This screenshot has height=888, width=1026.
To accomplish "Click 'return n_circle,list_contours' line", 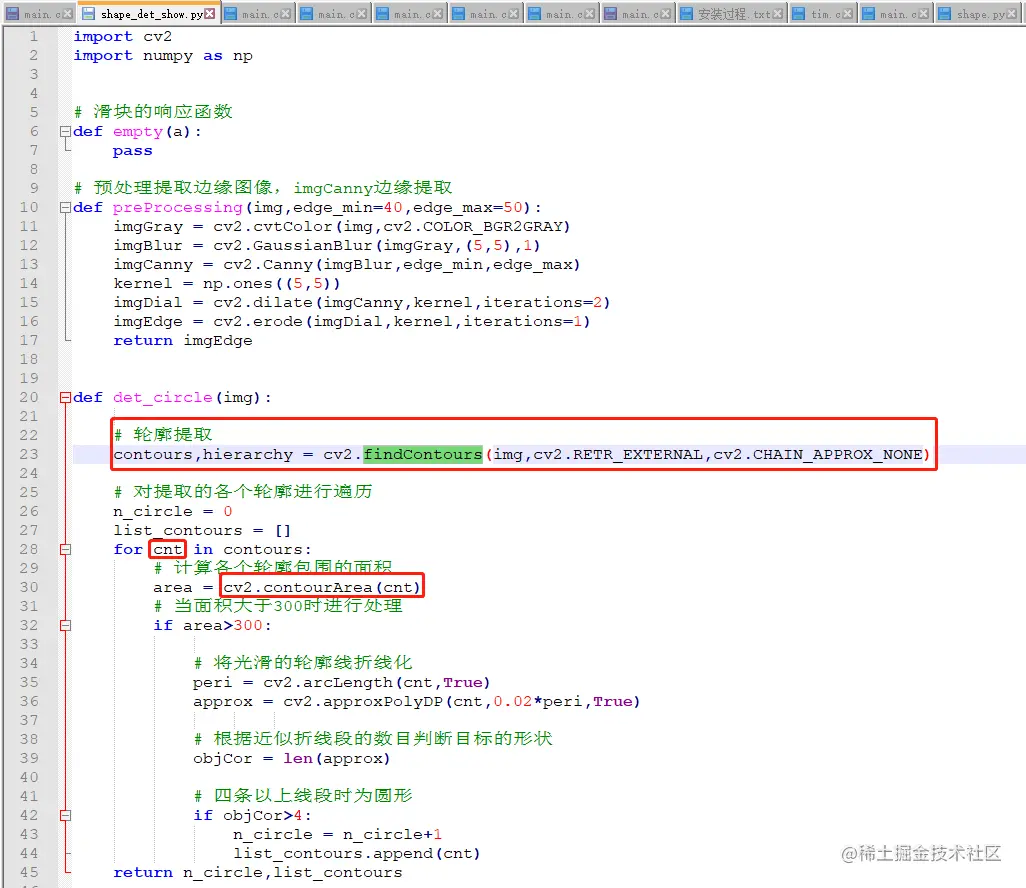I will pyautogui.click(x=258, y=872).
